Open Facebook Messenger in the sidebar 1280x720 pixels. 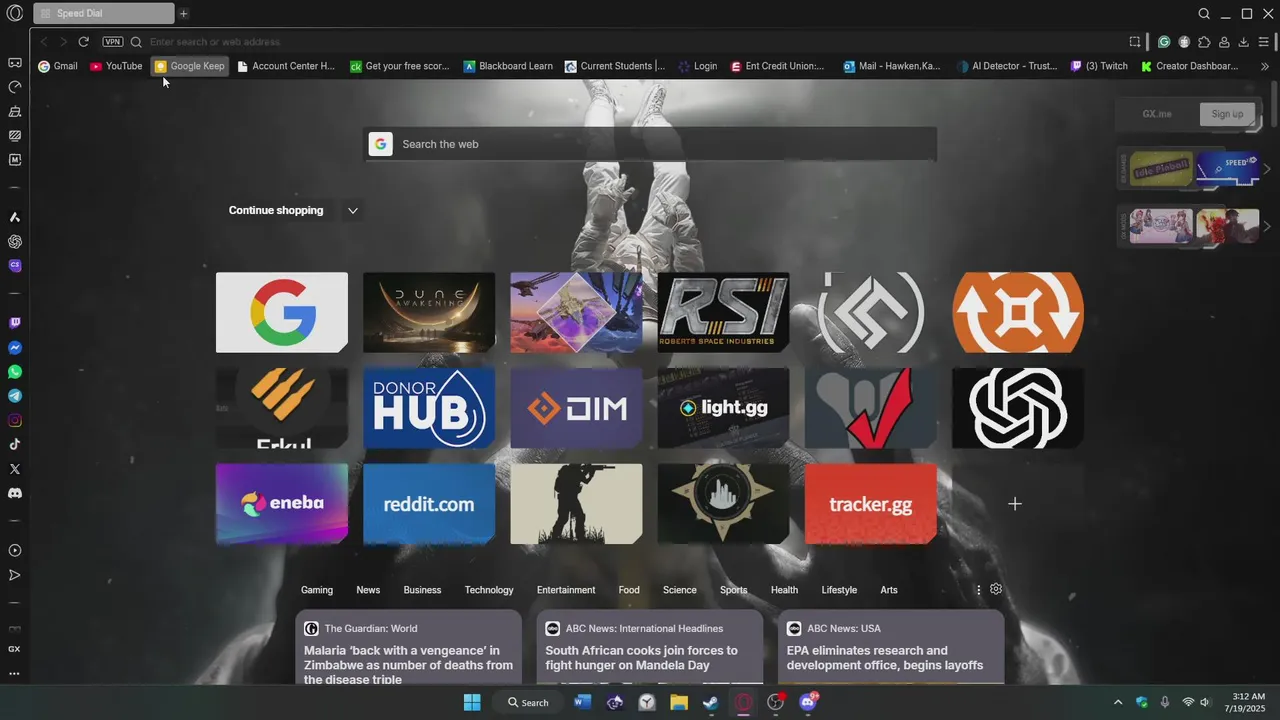[15, 348]
